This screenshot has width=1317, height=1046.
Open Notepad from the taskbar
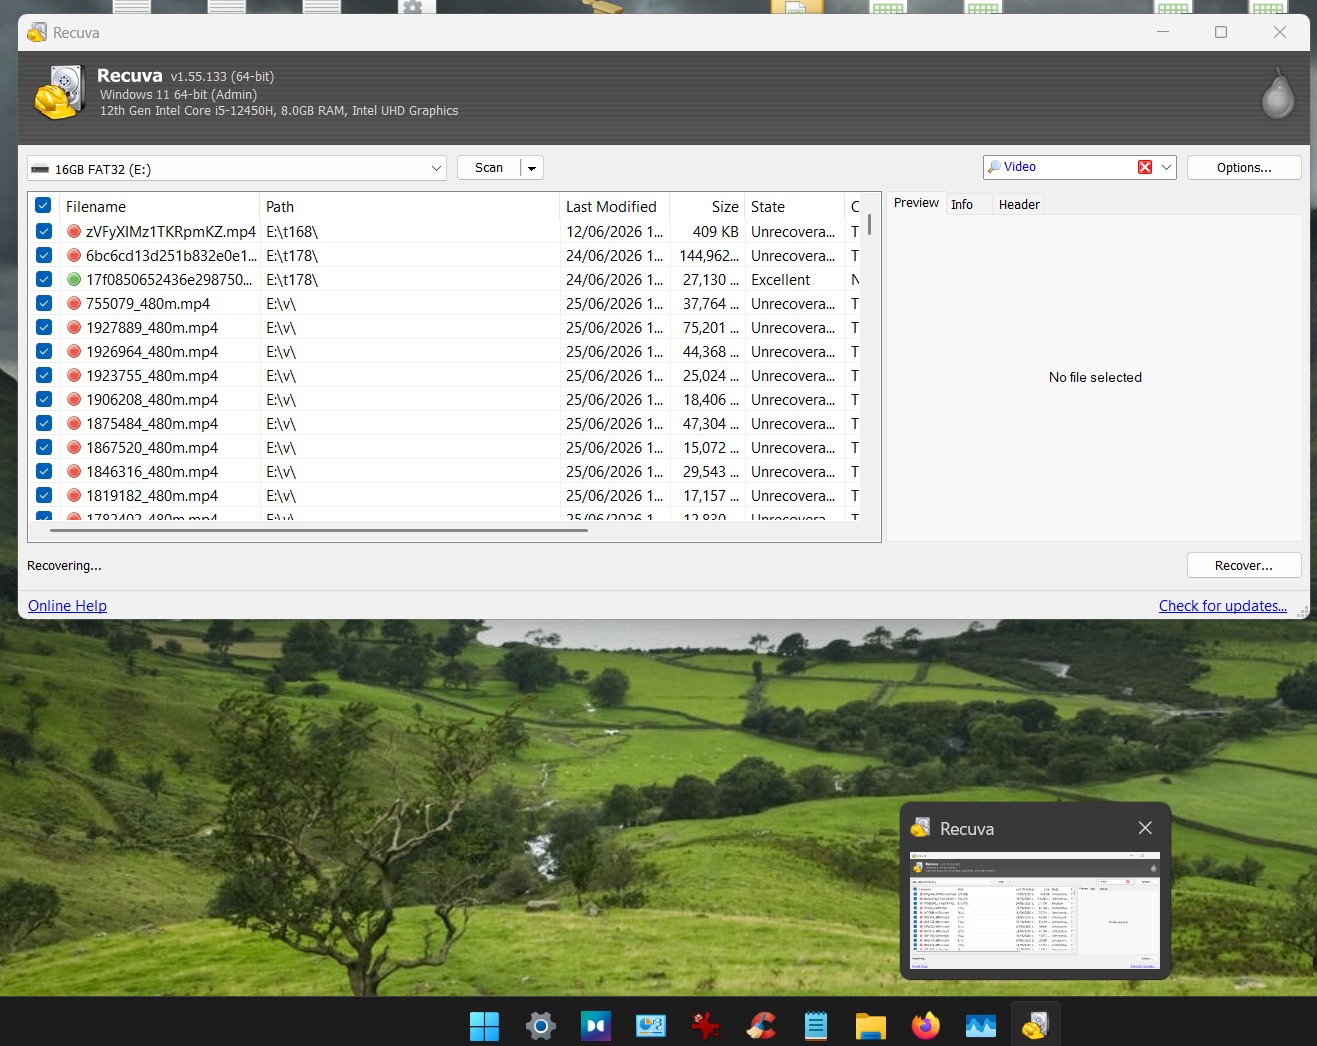[x=816, y=1025]
